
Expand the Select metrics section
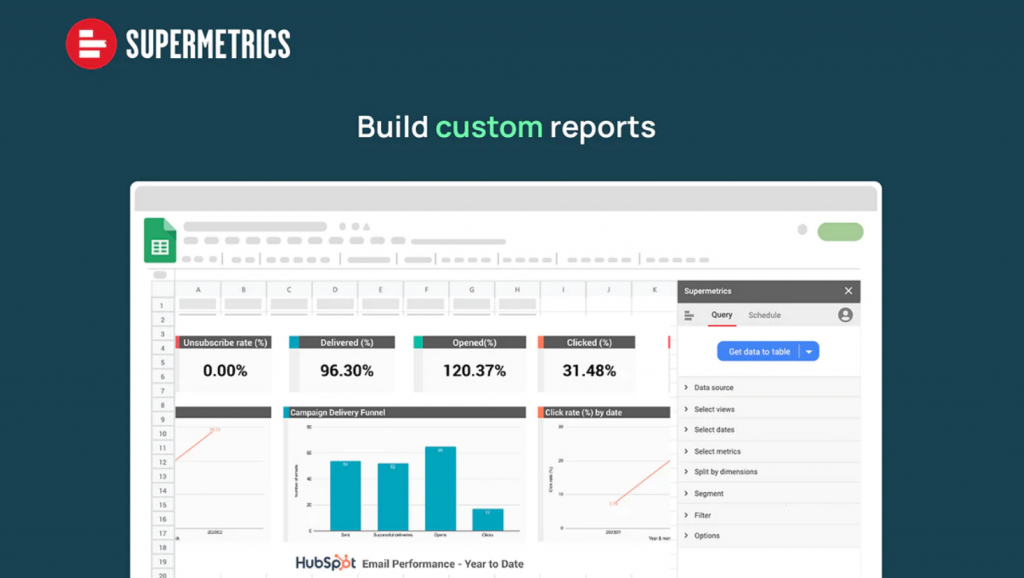click(x=769, y=451)
